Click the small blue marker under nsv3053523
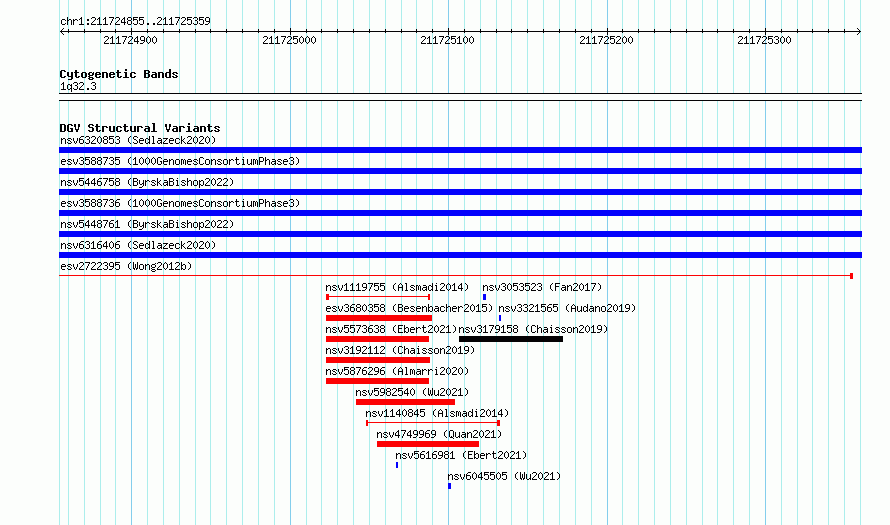Viewport: 890px width, 525px height. point(484,297)
